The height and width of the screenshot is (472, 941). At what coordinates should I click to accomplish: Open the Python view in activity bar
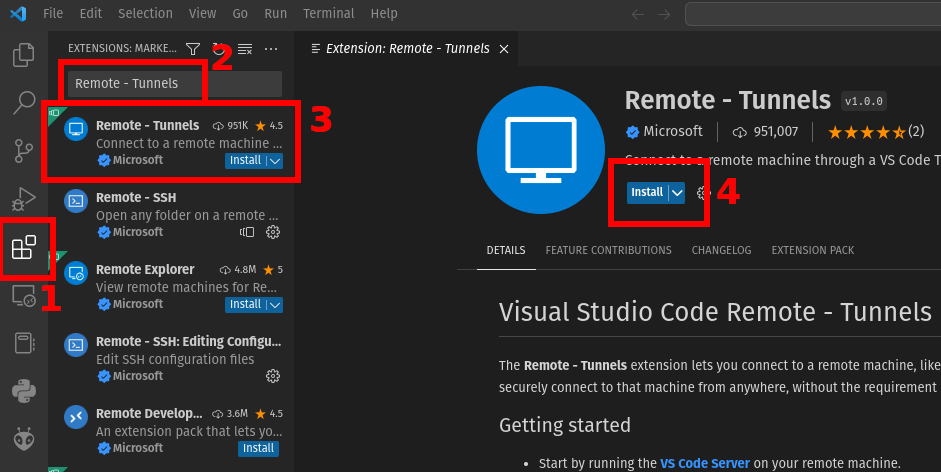23,391
